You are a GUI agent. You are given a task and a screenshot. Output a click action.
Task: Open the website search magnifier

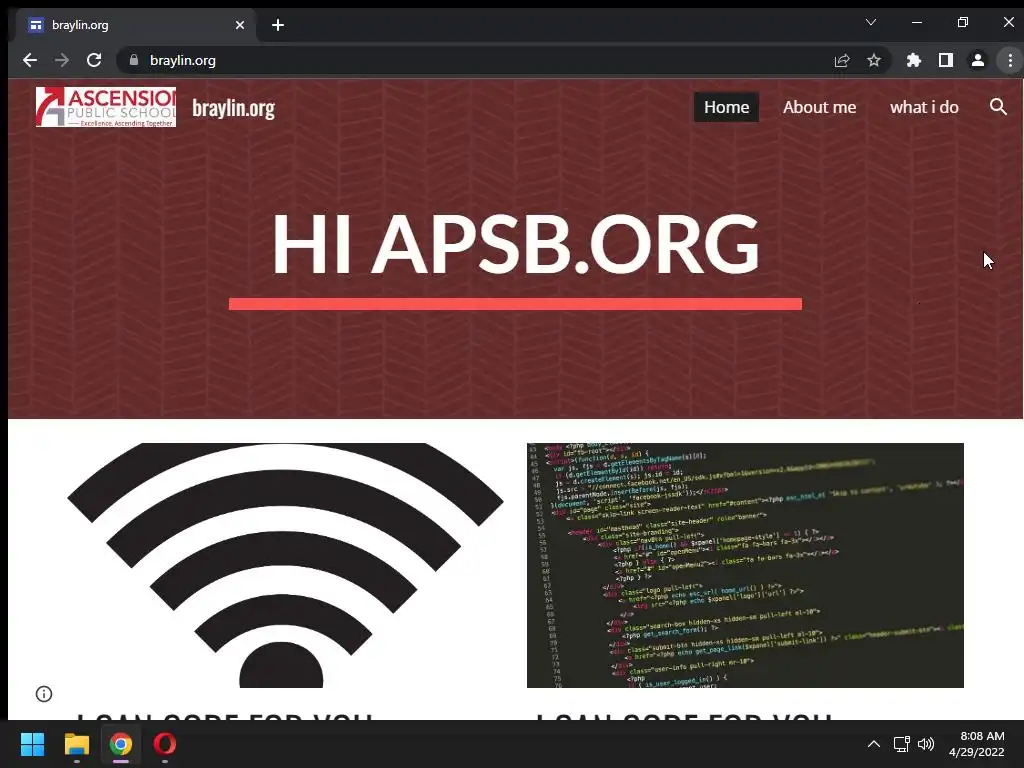(998, 106)
